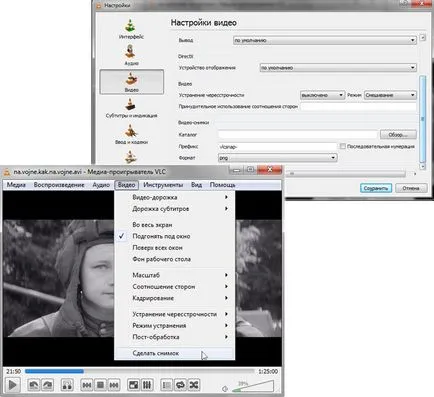This screenshot has height=397, width=434.
Task: Show the playlist via list icon
Action: point(166,385)
